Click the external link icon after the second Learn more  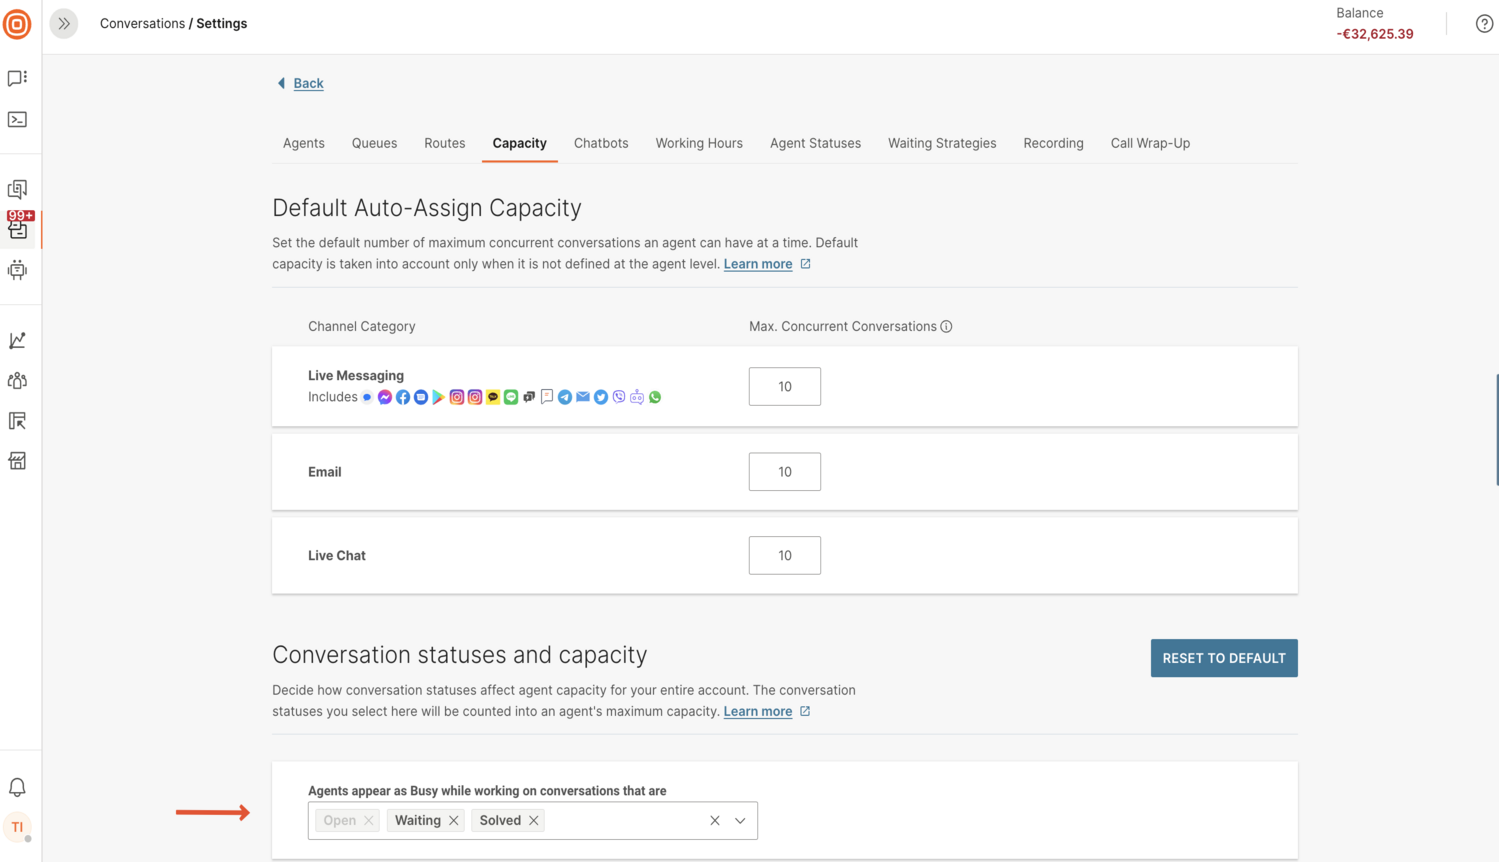[x=805, y=711]
